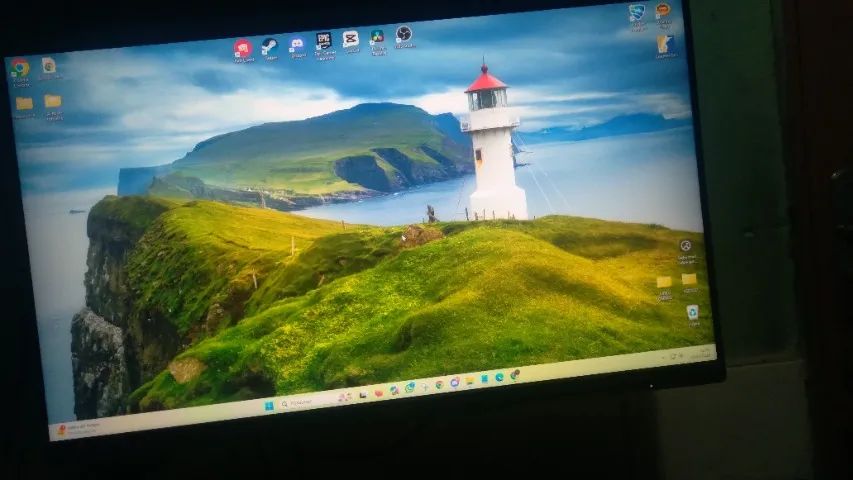853x480 pixels.
Task: Launch Microsoft Edge from the taskbar
Action: coord(499,377)
